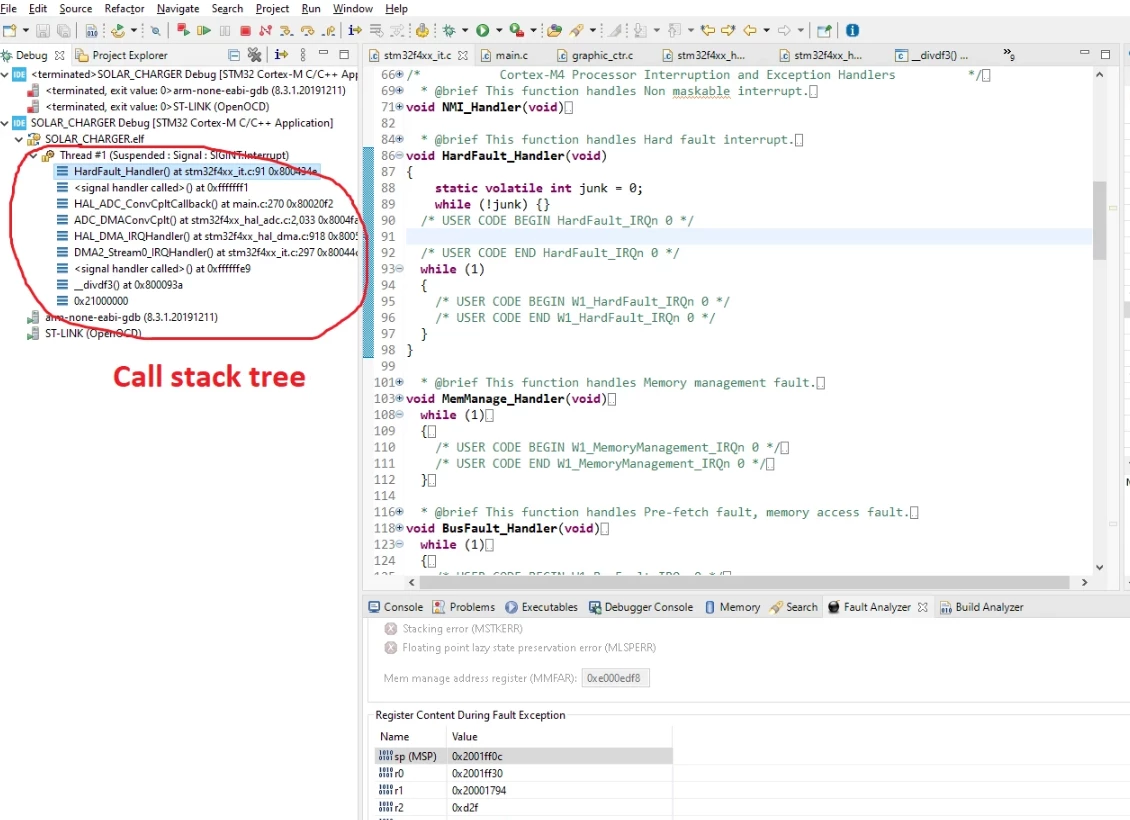The image size is (1130, 820).
Task: Collapse SOLAR_CHARGER.elf tree node
Action: pos(19,139)
